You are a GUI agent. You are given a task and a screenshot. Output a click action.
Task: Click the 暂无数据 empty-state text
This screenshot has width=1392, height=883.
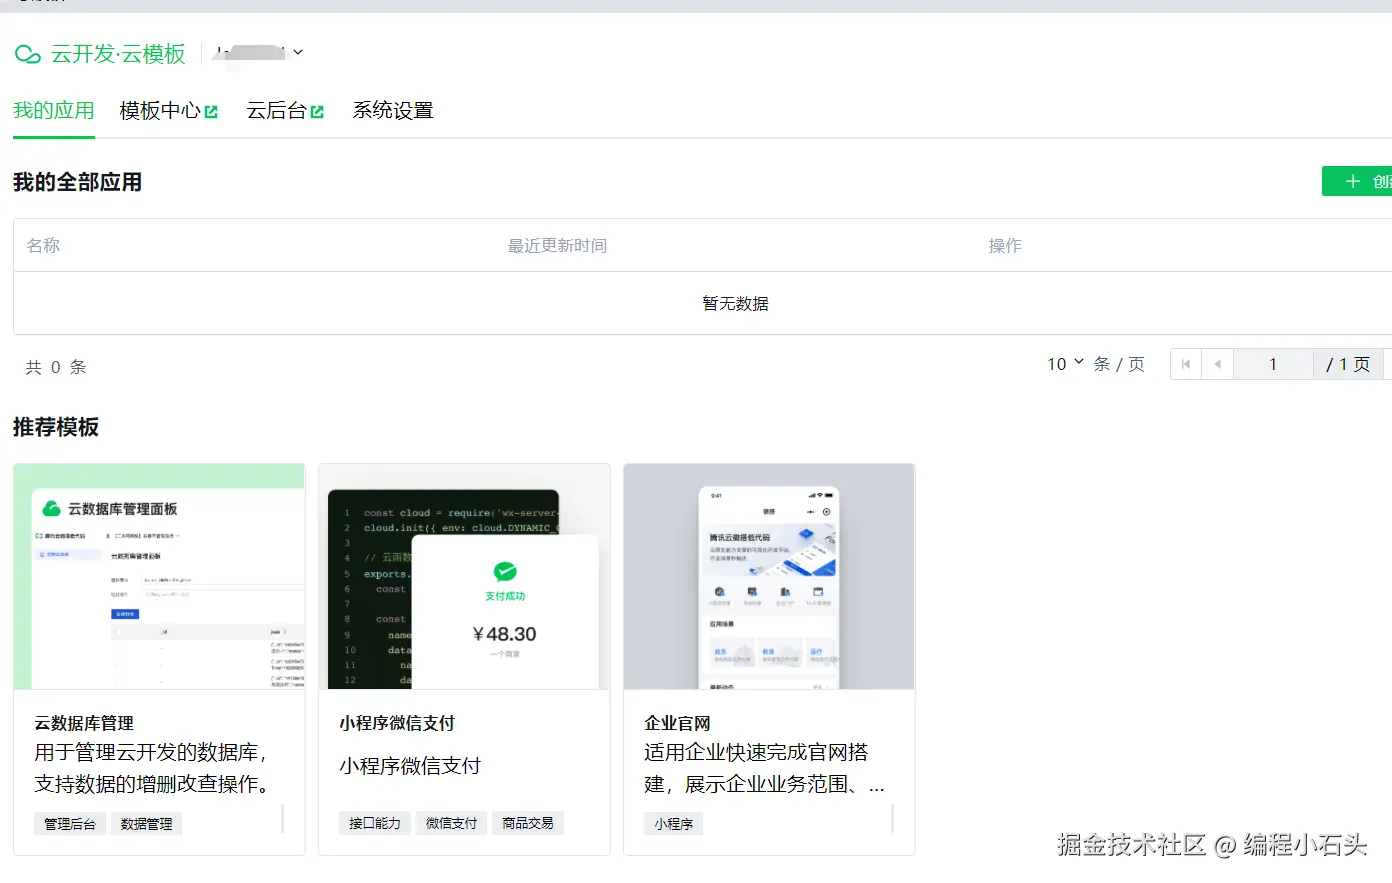coord(735,303)
